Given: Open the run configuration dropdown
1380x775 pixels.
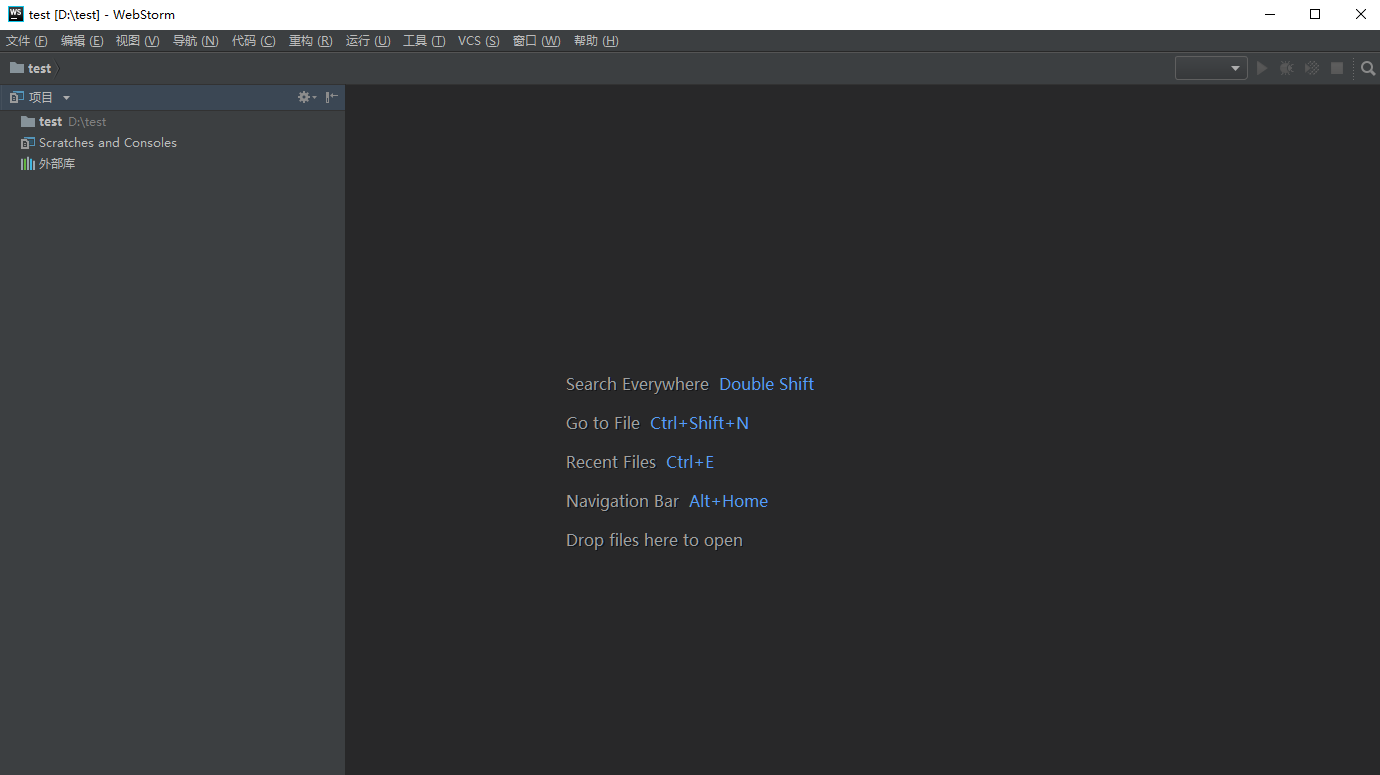Looking at the screenshot, I should point(1211,68).
